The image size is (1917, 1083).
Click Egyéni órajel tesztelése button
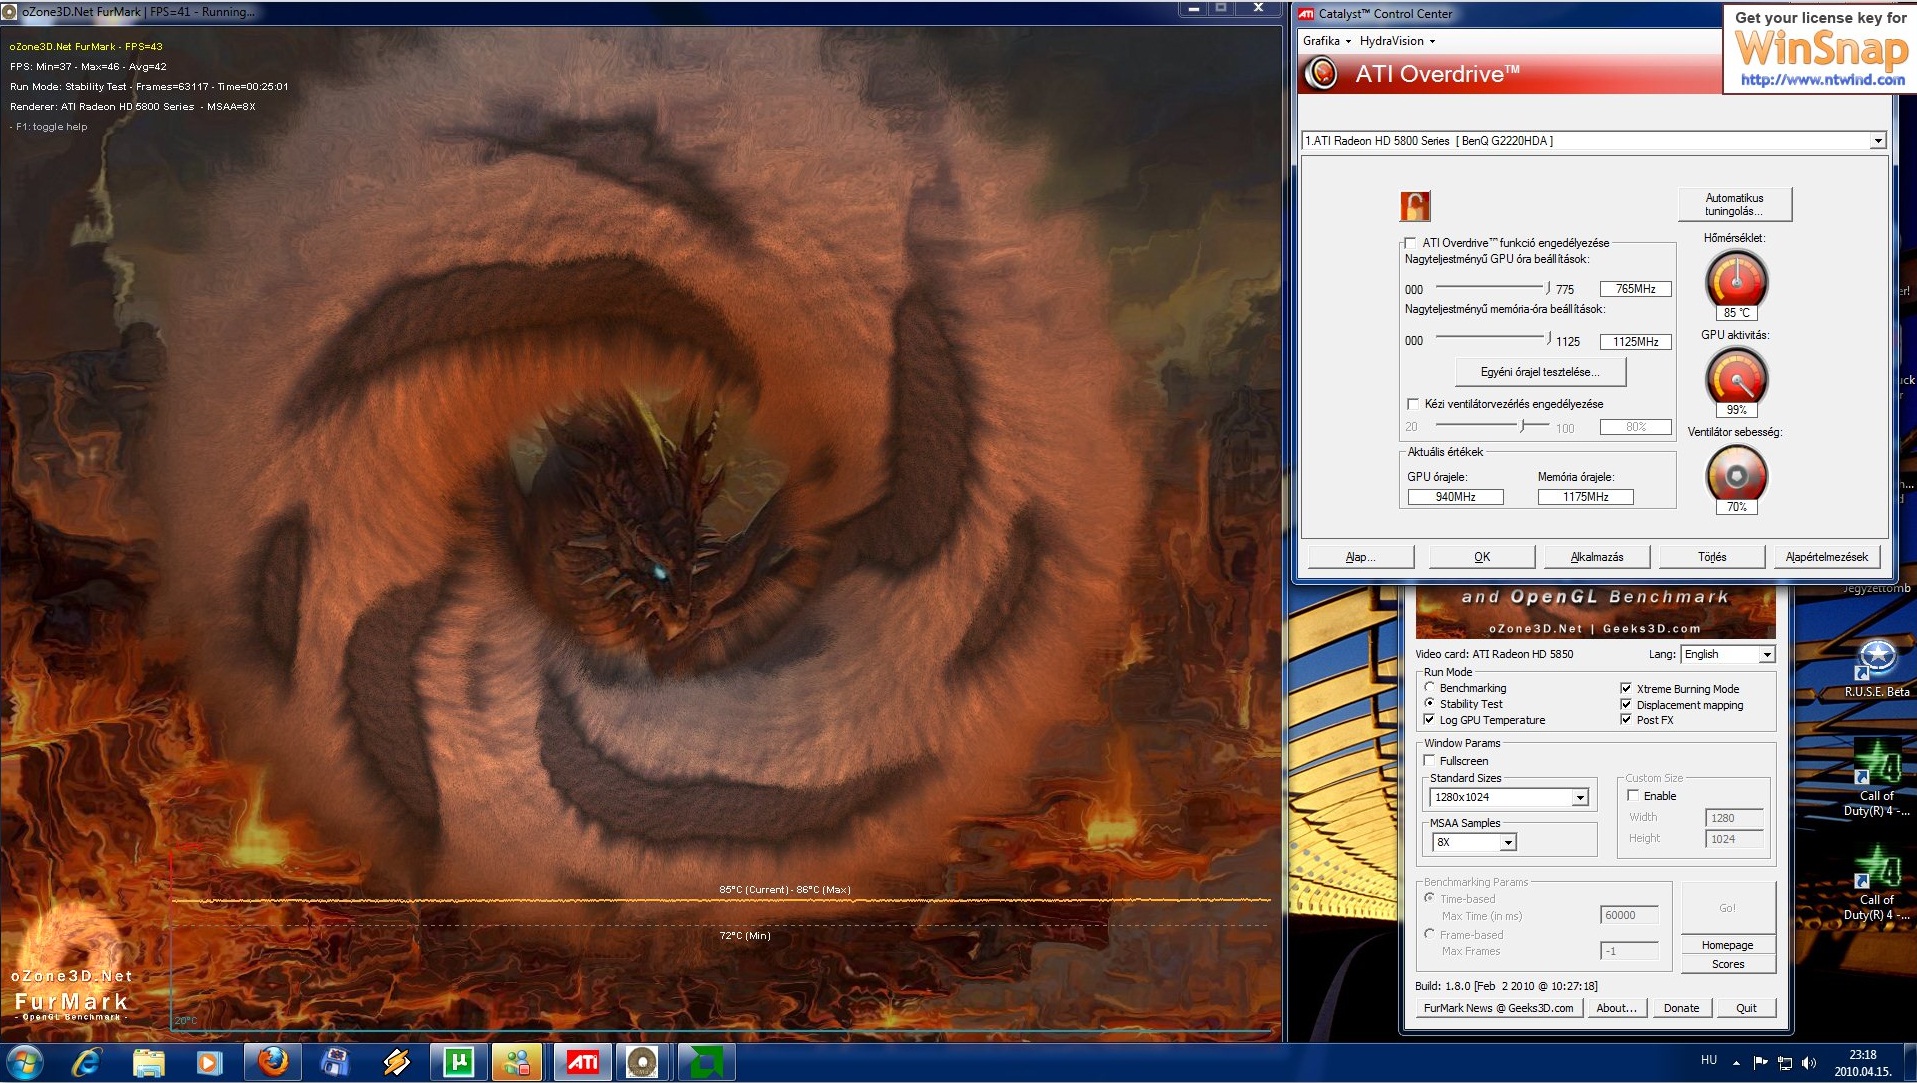point(1540,372)
